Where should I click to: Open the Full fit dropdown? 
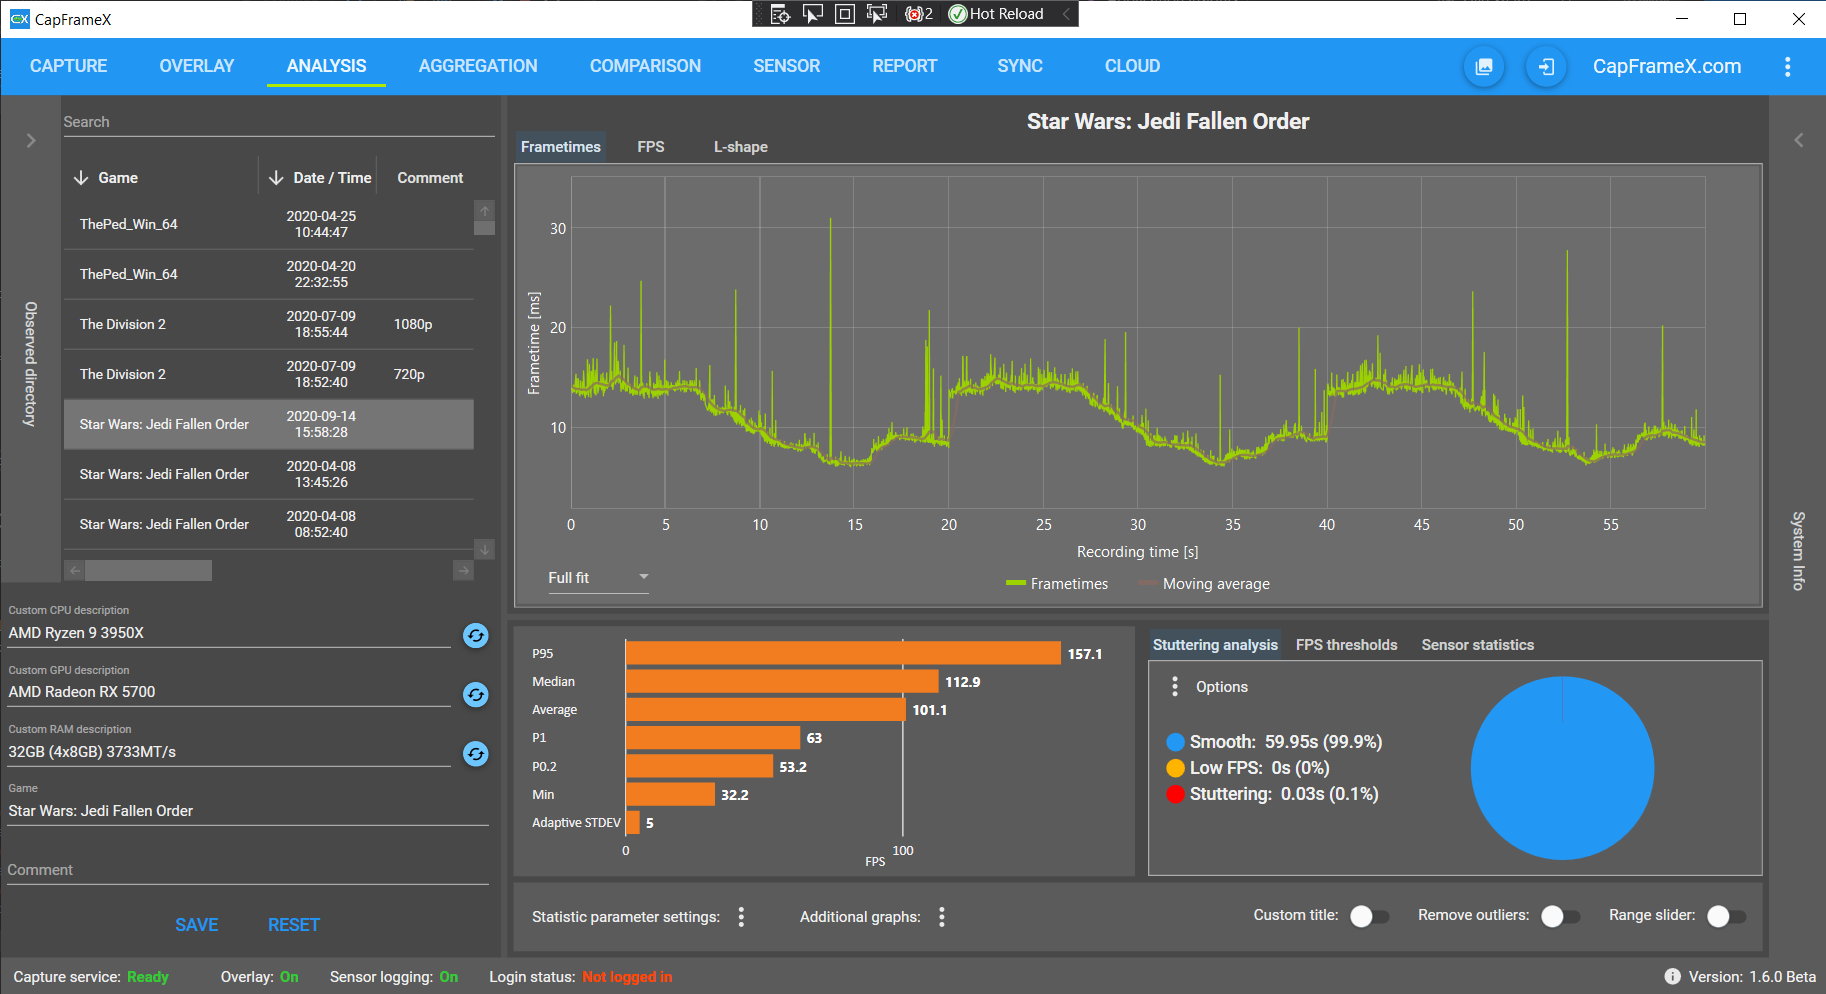[x=598, y=578]
